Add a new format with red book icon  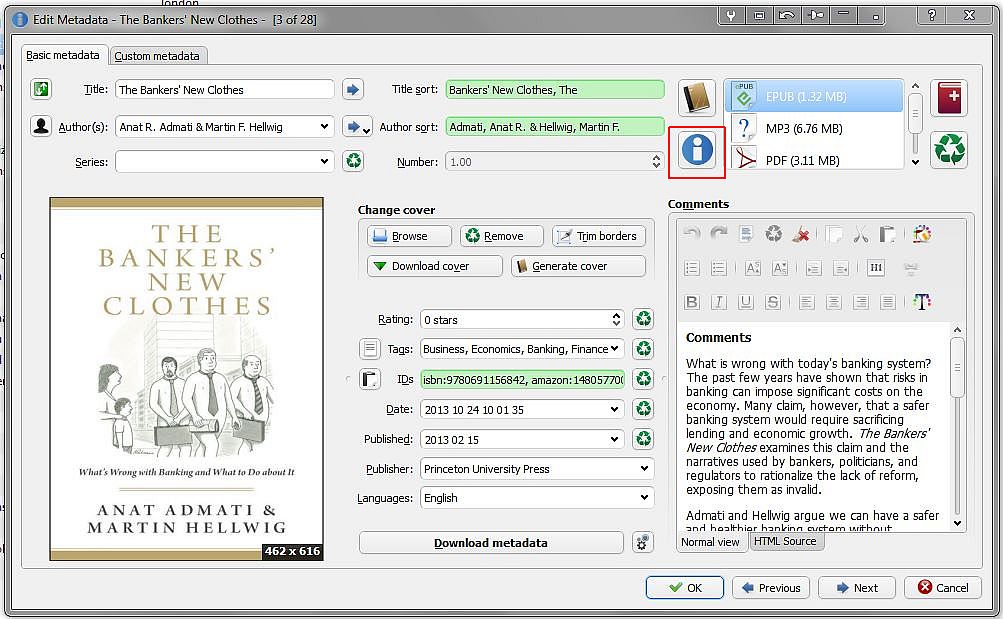pos(949,98)
